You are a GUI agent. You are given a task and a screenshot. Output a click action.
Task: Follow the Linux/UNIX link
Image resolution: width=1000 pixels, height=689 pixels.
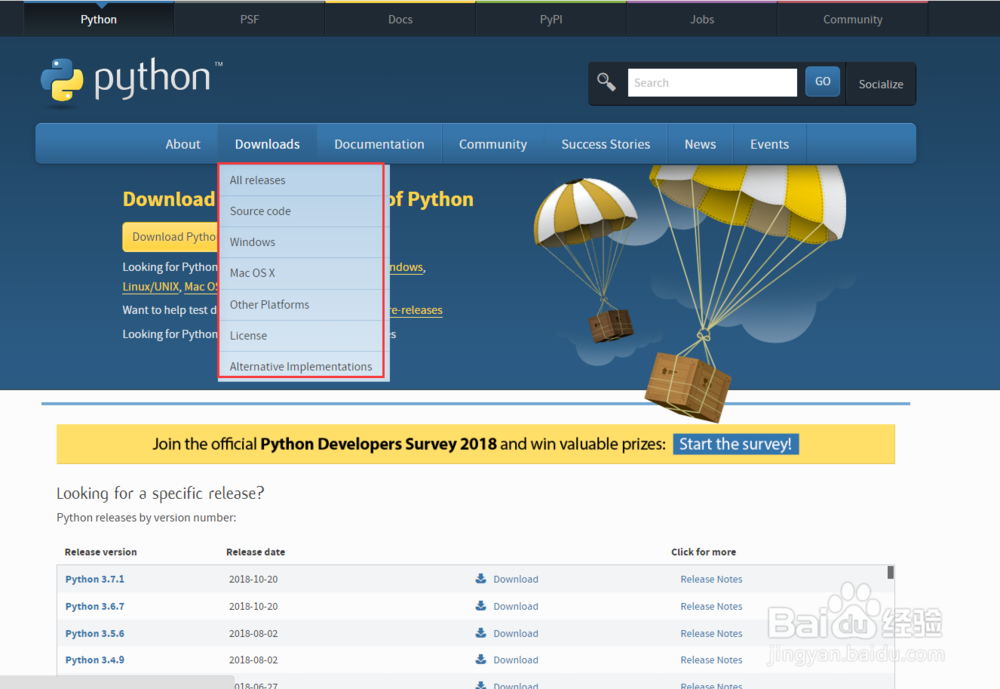tap(151, 286)
